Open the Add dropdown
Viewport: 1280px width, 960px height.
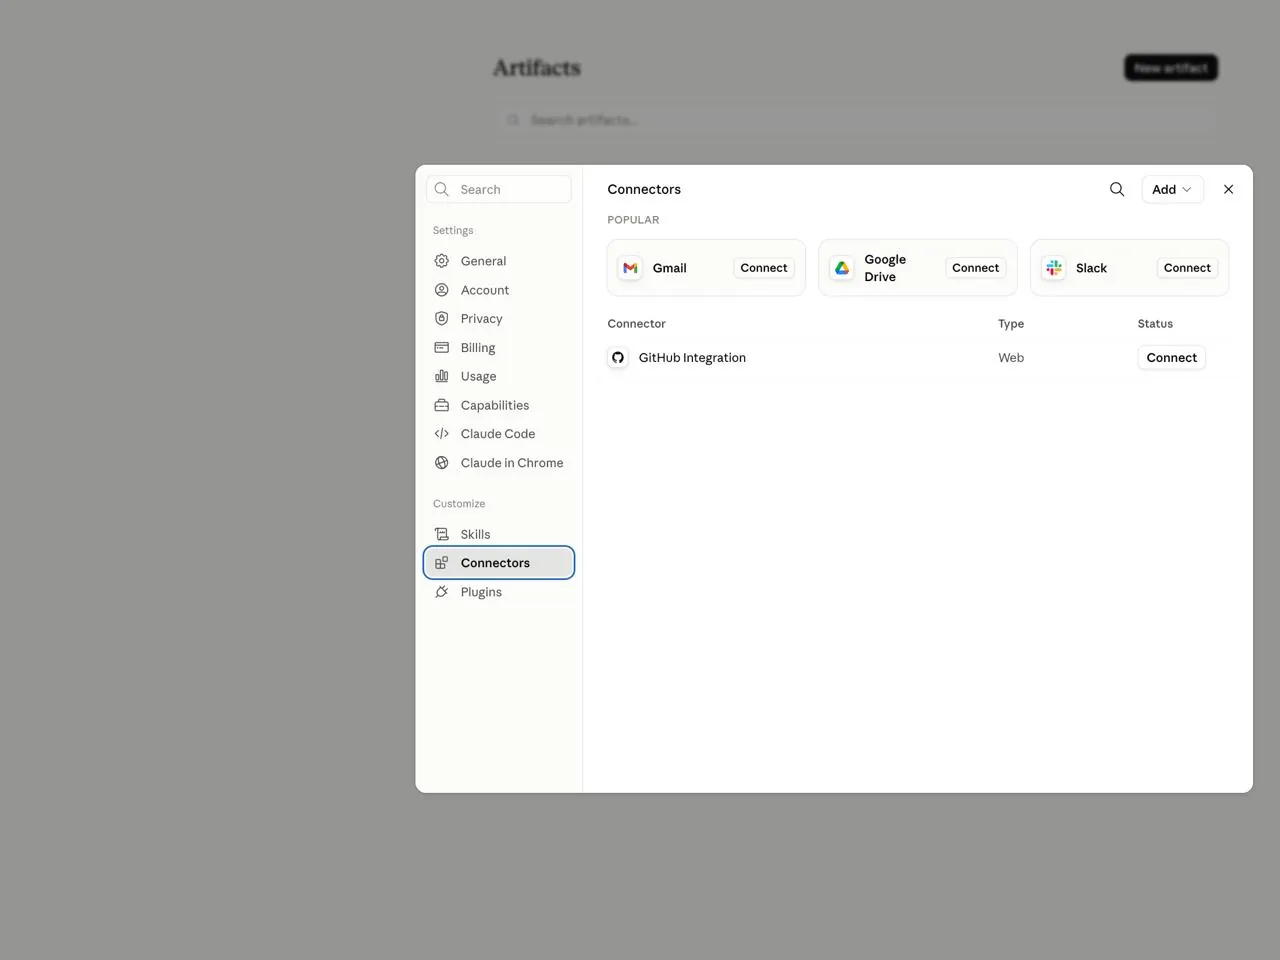tap(1172, 189)
